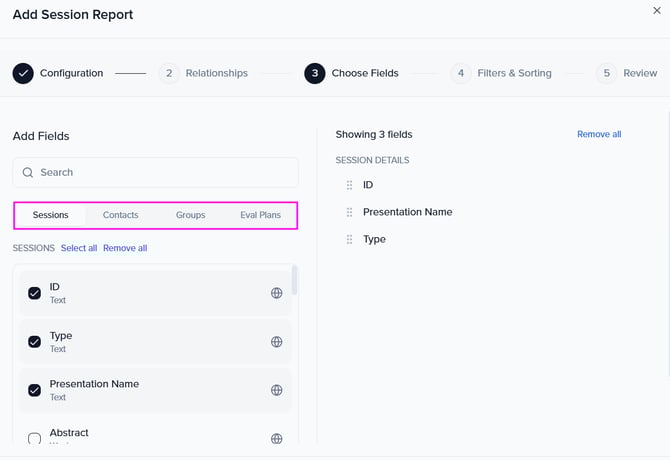670x460 pixels.
Task: Enable the Abstract field checkbox
Action: point(35,438)
